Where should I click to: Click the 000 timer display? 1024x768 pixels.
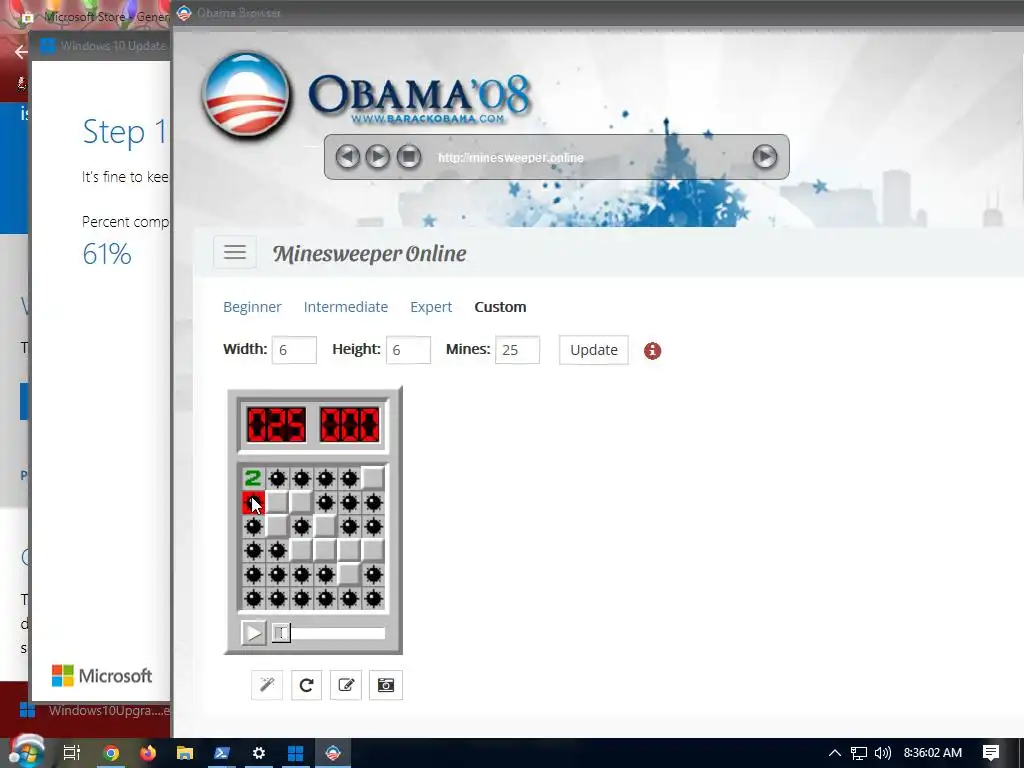[349, 424]
